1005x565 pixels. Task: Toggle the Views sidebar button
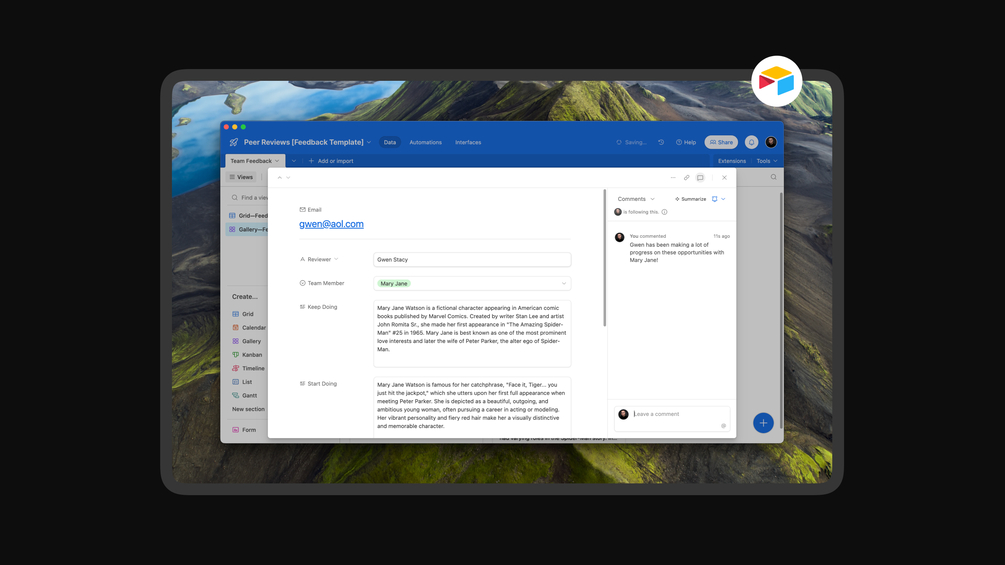242,177
